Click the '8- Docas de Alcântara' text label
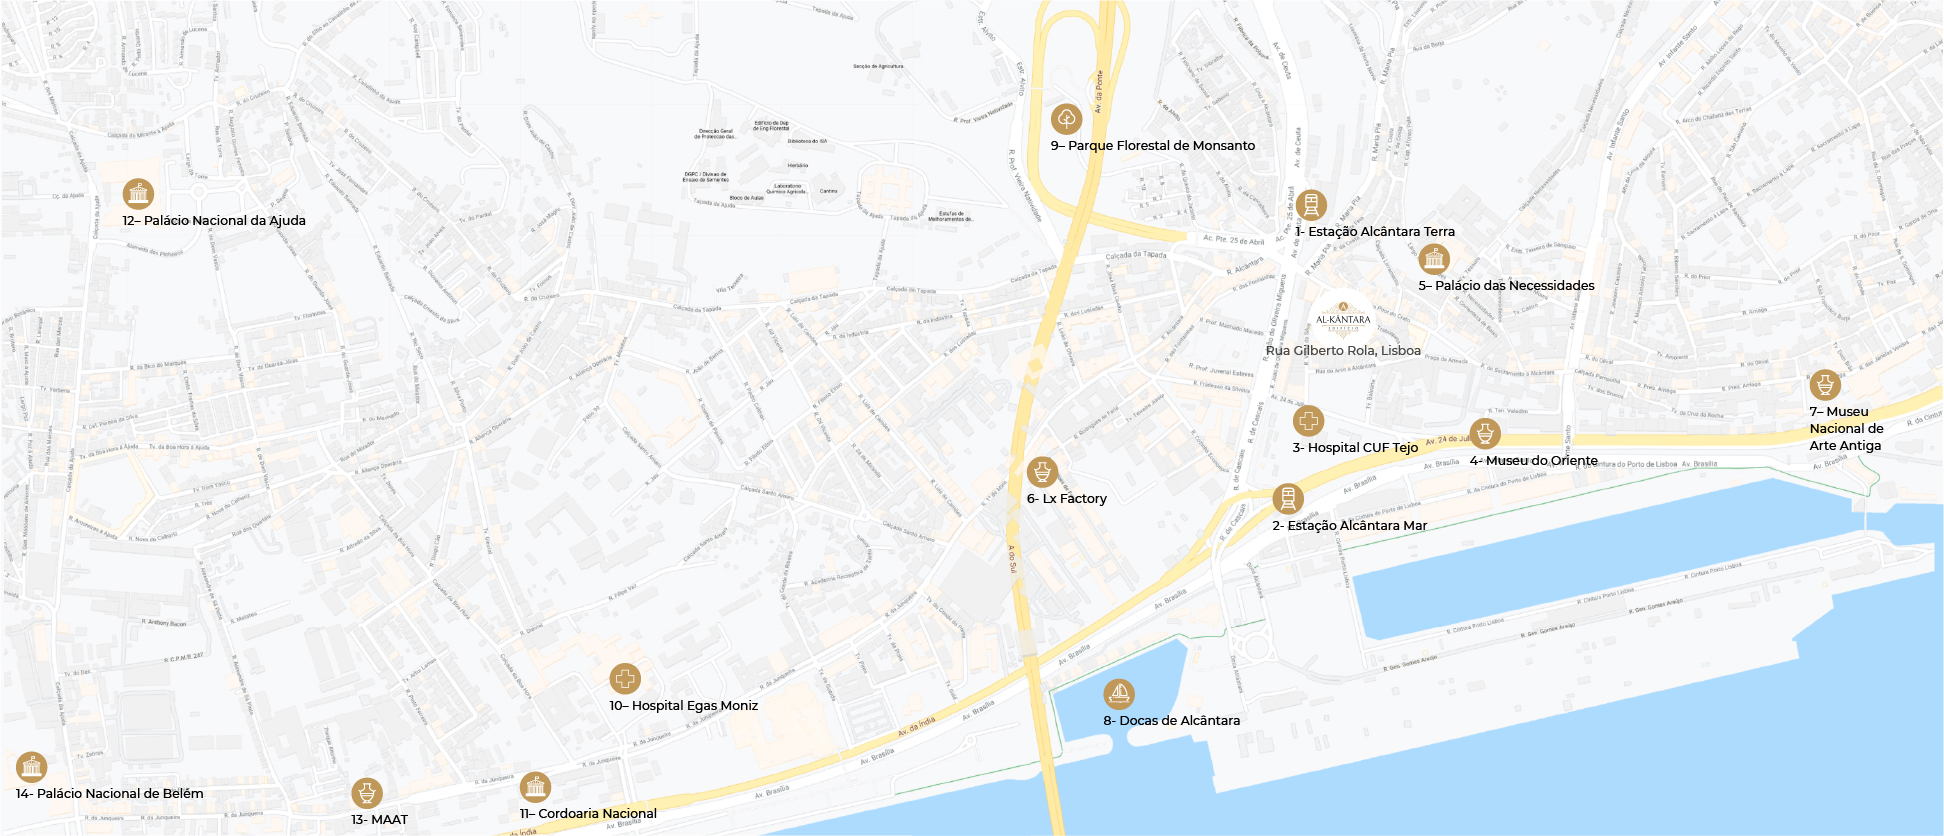This screenshot has width=1944, height=836. point(1171,721)
